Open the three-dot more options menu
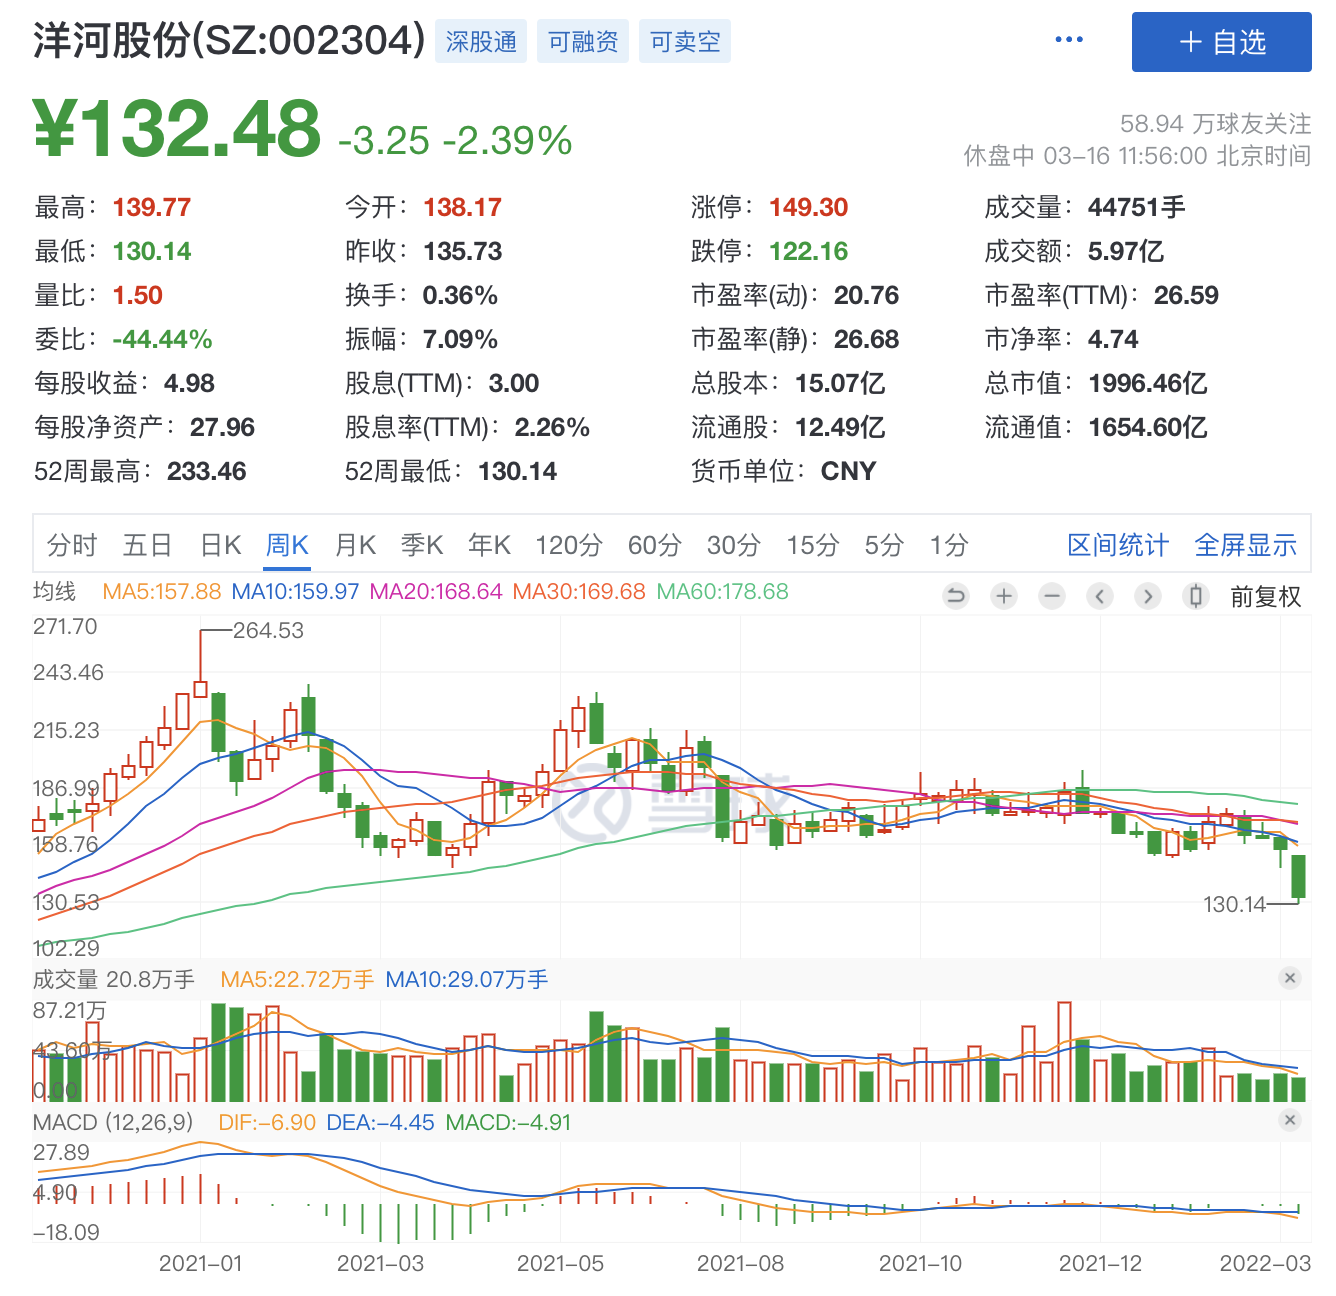Screen dimensions: 1336x1296 point(1069,40)
